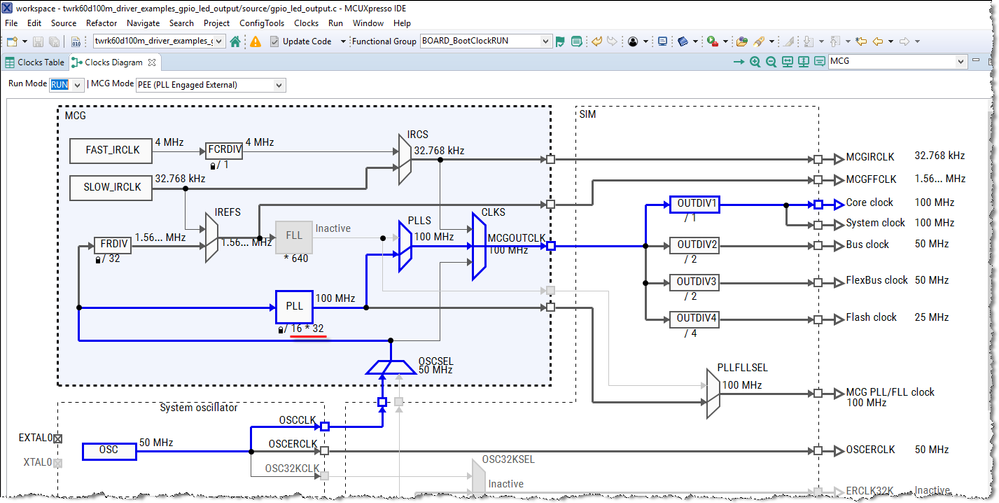
Task: Click the CLKS multiplexer
Action: click(x=479, y=246)
